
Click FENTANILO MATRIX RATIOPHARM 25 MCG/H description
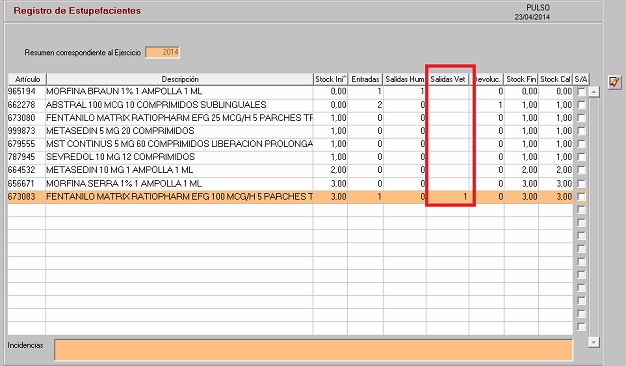179,118
